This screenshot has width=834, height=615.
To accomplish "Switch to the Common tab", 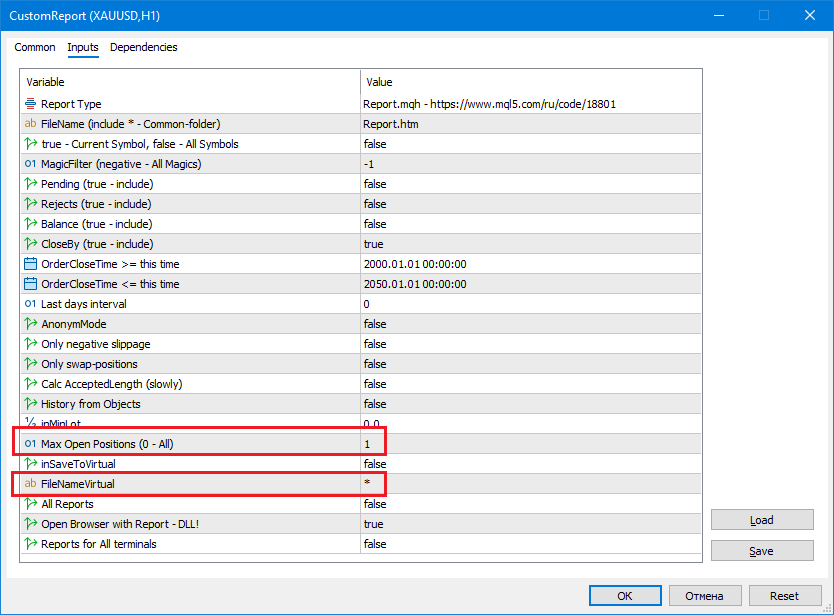I will tap(35, 47).
